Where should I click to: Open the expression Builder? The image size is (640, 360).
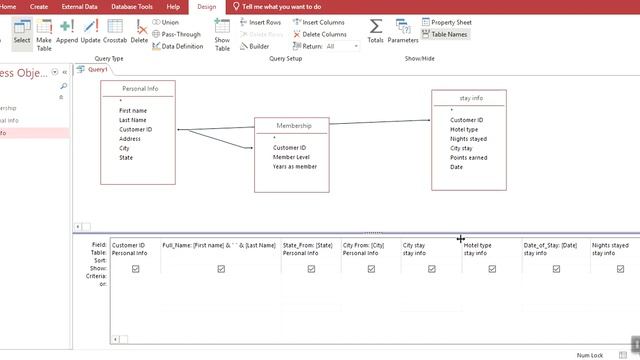254,46
